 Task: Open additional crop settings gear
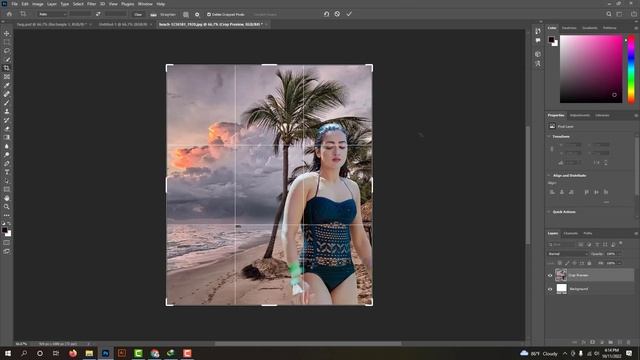[197, 14]
